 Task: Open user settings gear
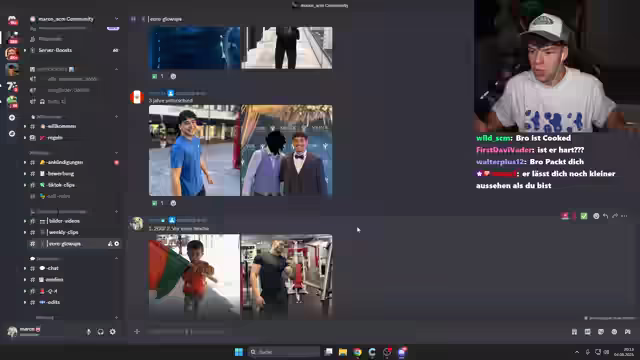click(113, 332)
